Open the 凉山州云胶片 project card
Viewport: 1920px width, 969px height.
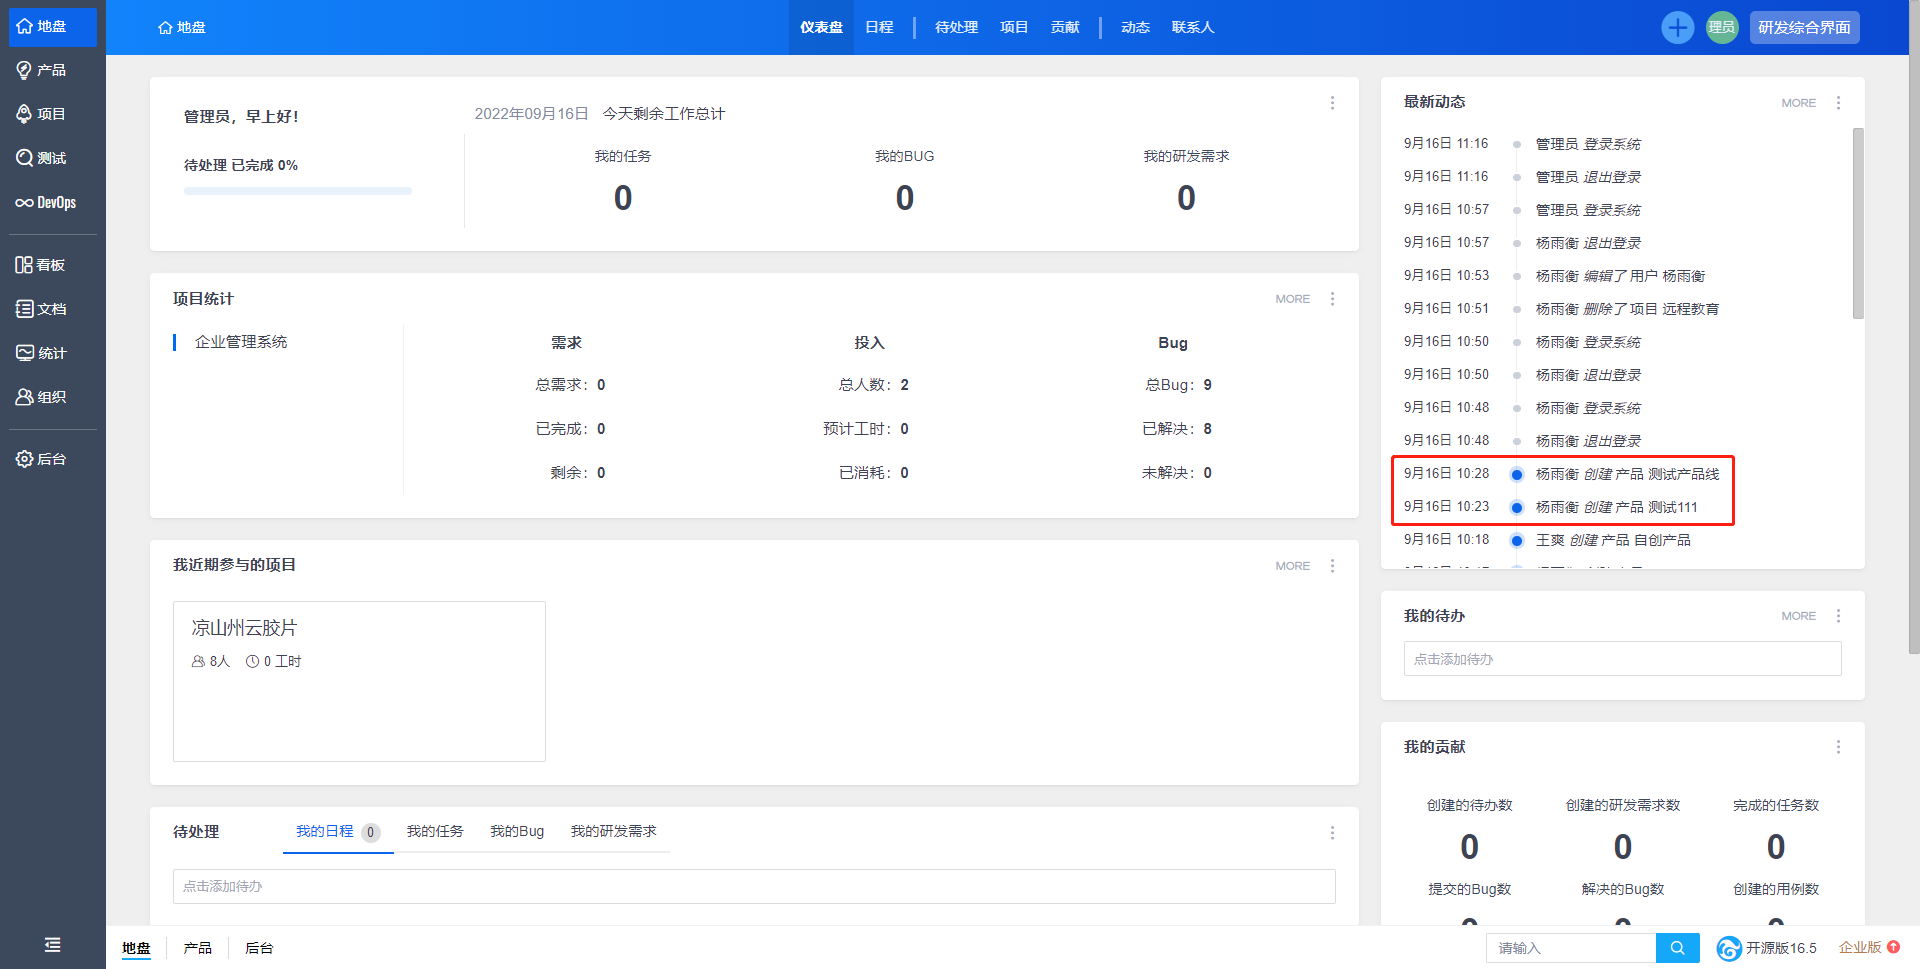[359, 680]
